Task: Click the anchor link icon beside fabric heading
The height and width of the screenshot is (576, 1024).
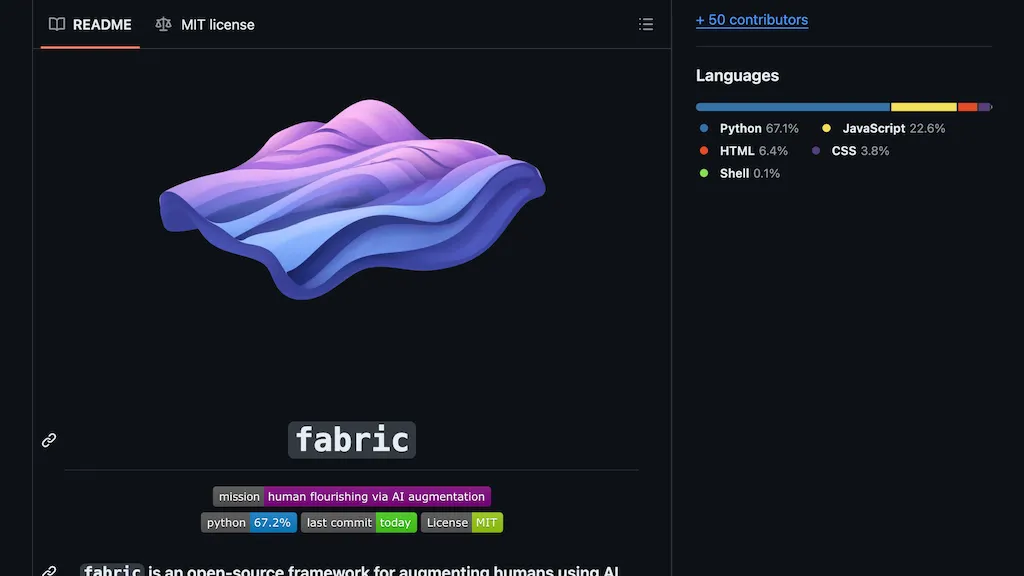Action: tap(48, 440)
